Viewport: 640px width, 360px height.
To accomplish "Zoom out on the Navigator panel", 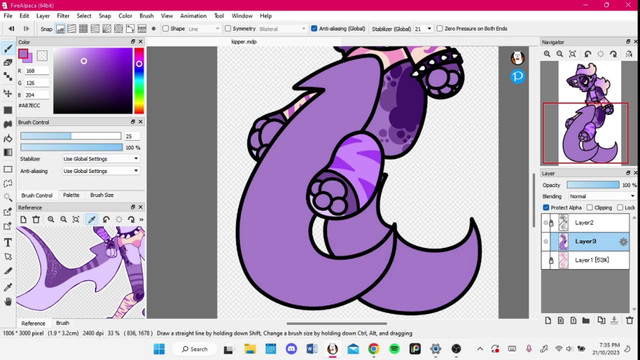I will 560,54.
